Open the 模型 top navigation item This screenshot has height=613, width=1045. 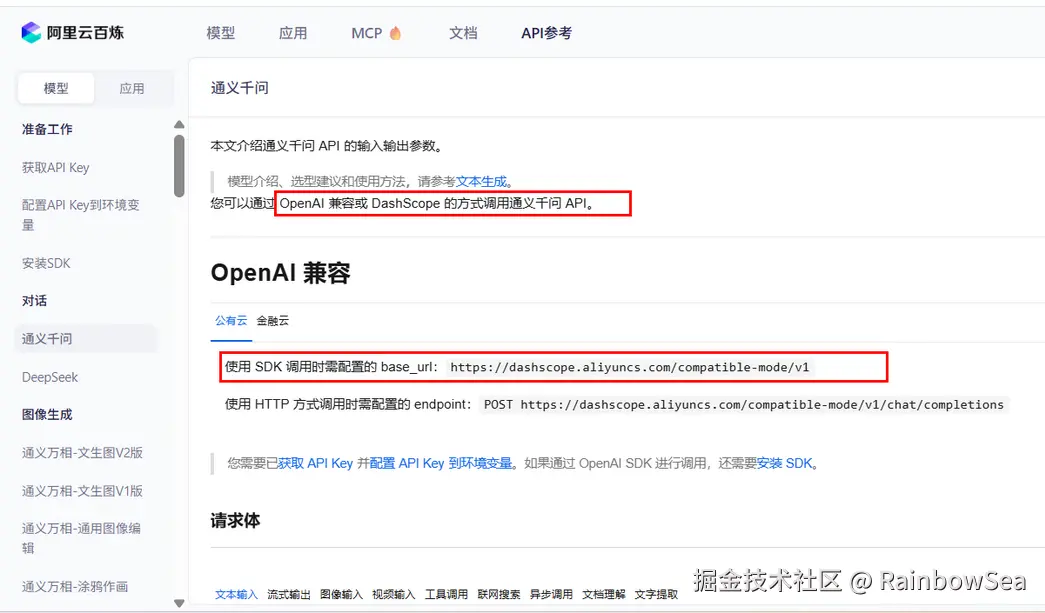221,33
